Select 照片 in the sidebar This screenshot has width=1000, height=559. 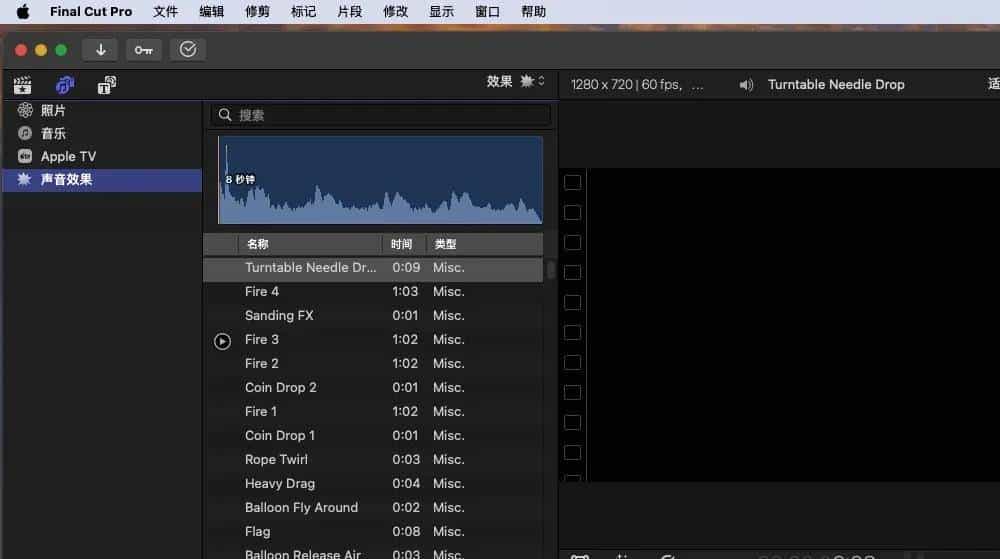pos(102,110)
